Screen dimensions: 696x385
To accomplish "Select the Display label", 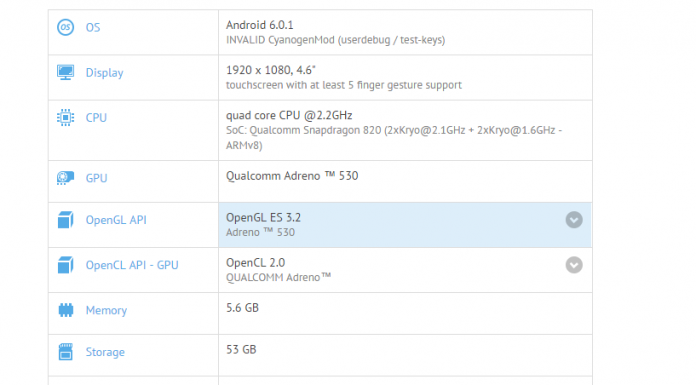I will pos(104,73).
